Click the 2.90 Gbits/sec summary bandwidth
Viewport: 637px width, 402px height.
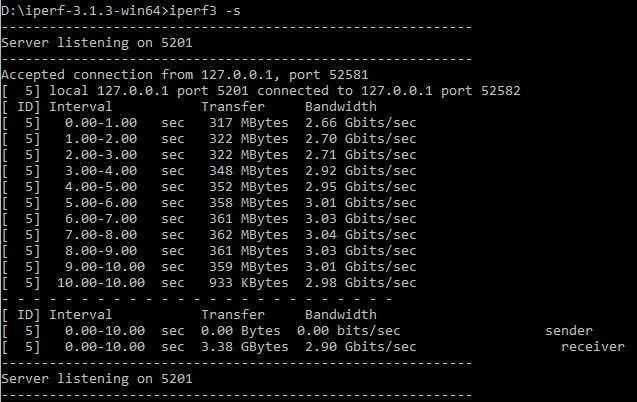click(361, 347)
